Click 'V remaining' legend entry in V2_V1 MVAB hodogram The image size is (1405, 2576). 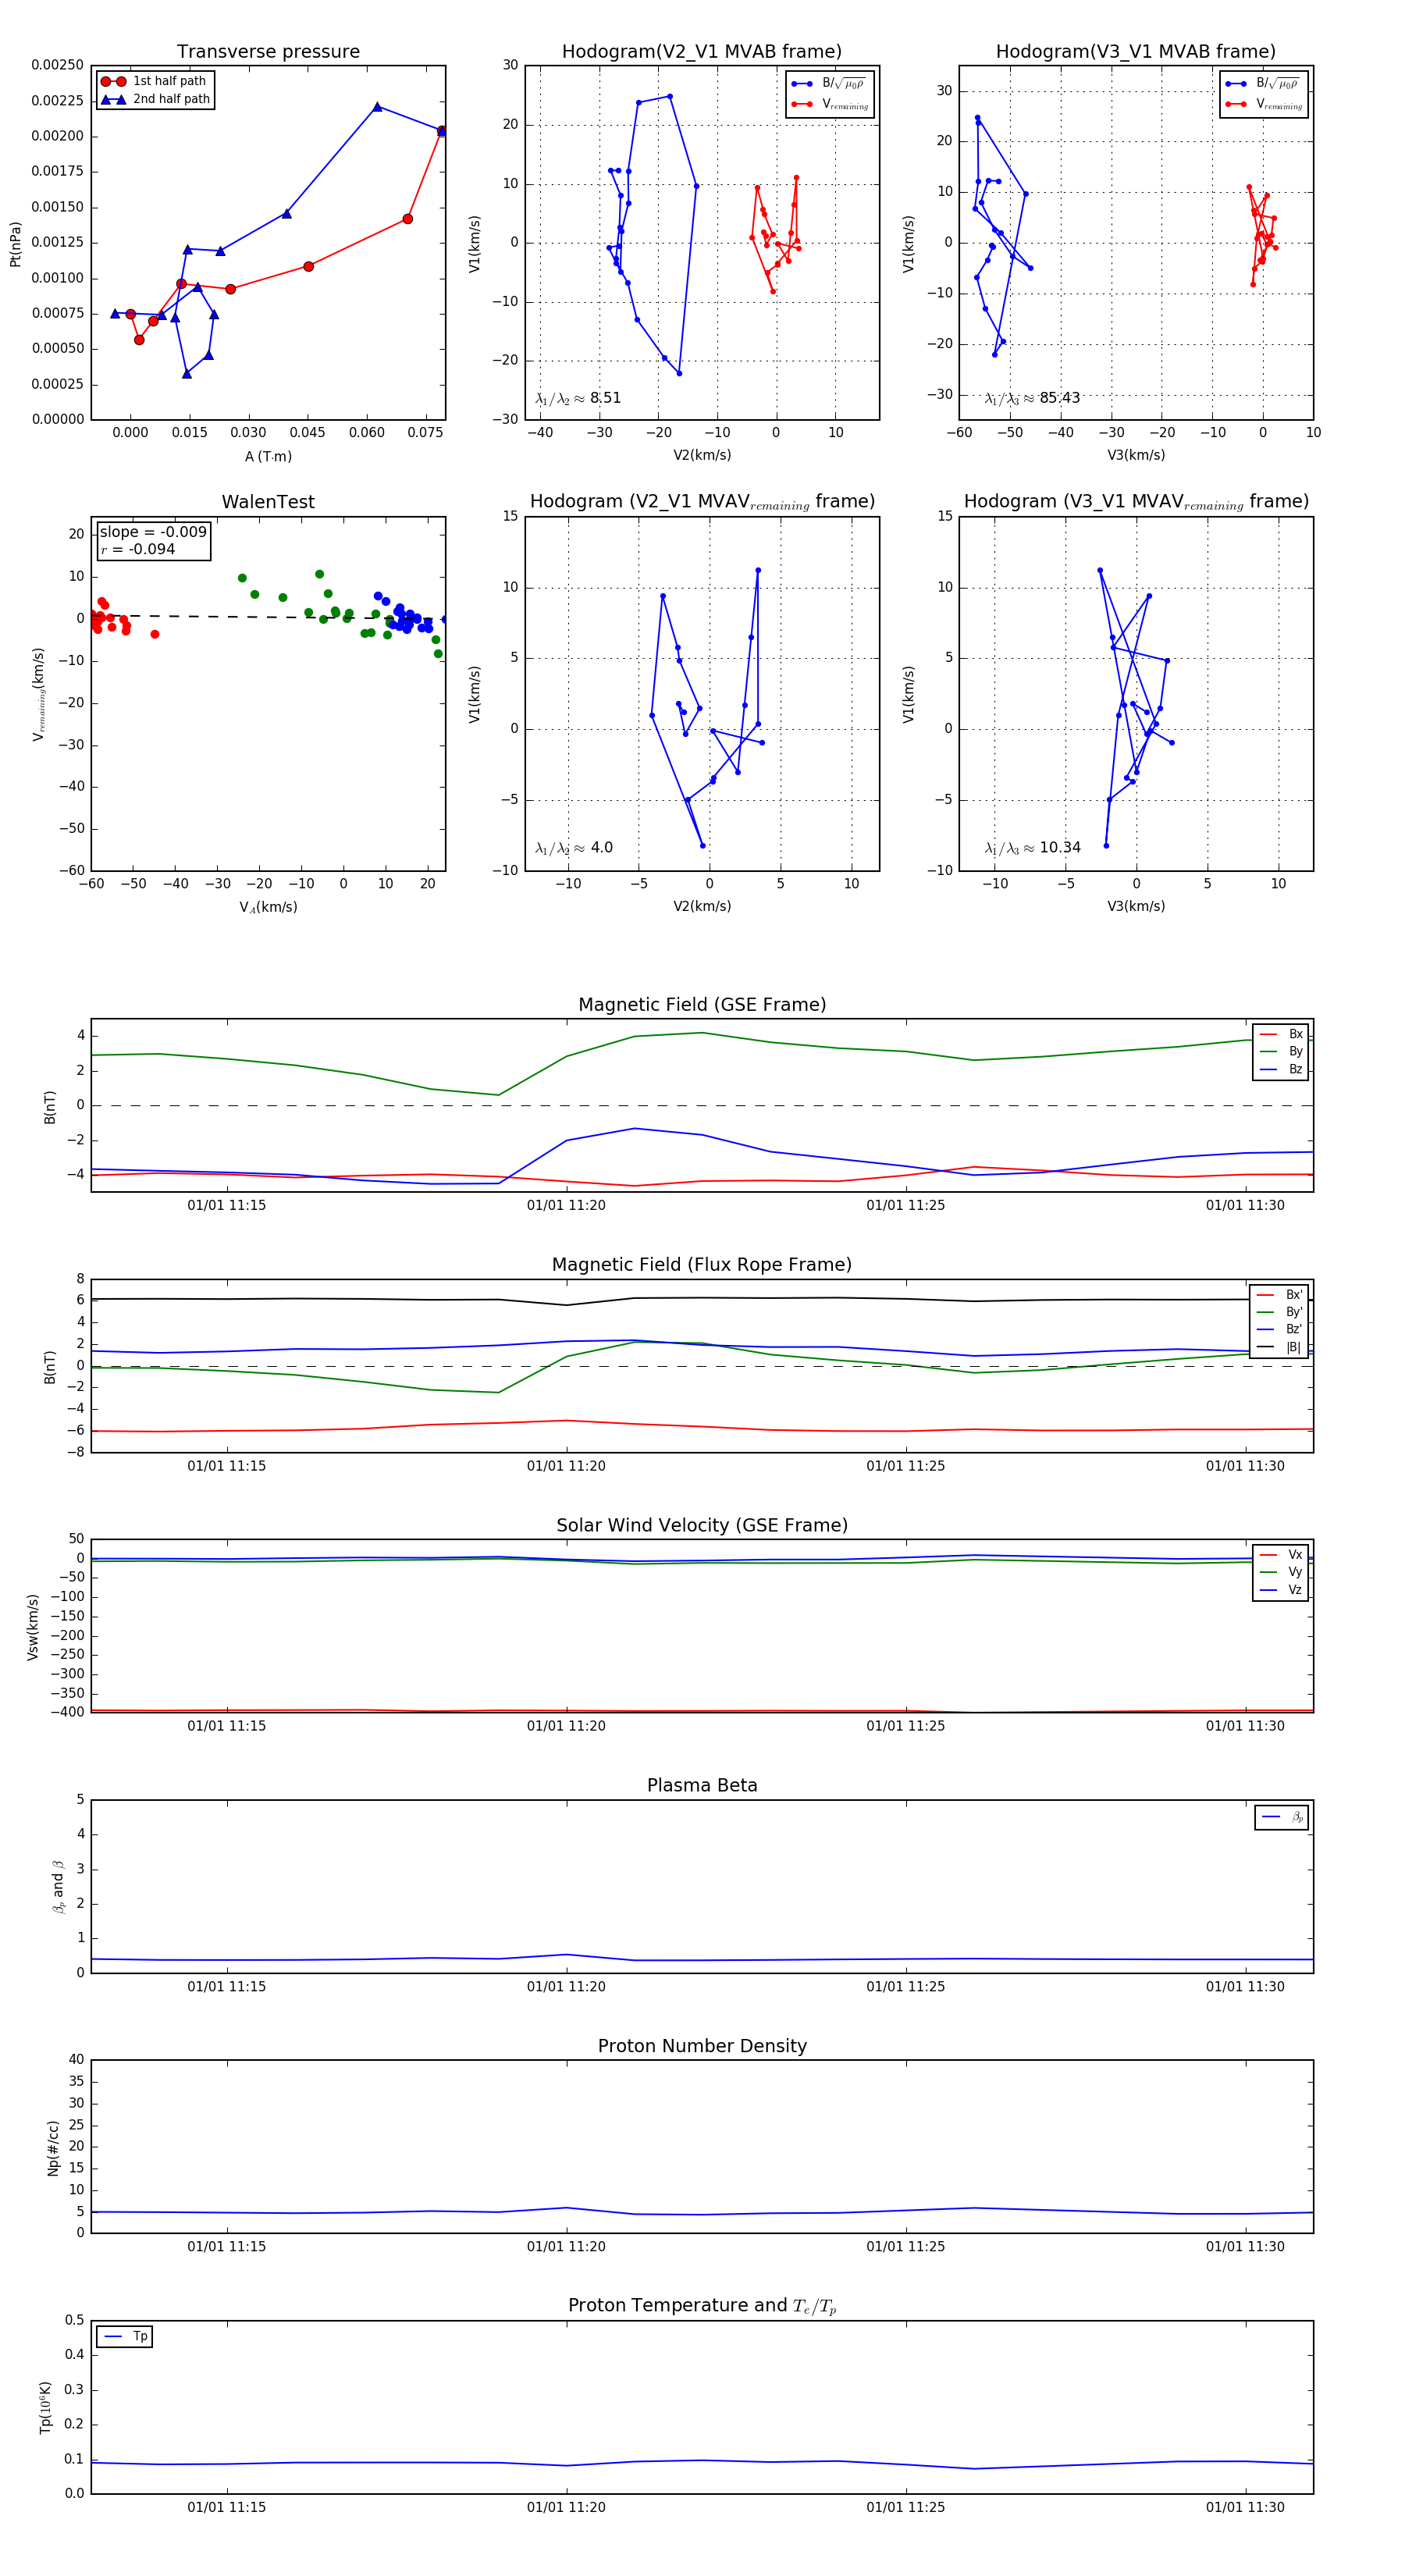[x=830, y=104]
